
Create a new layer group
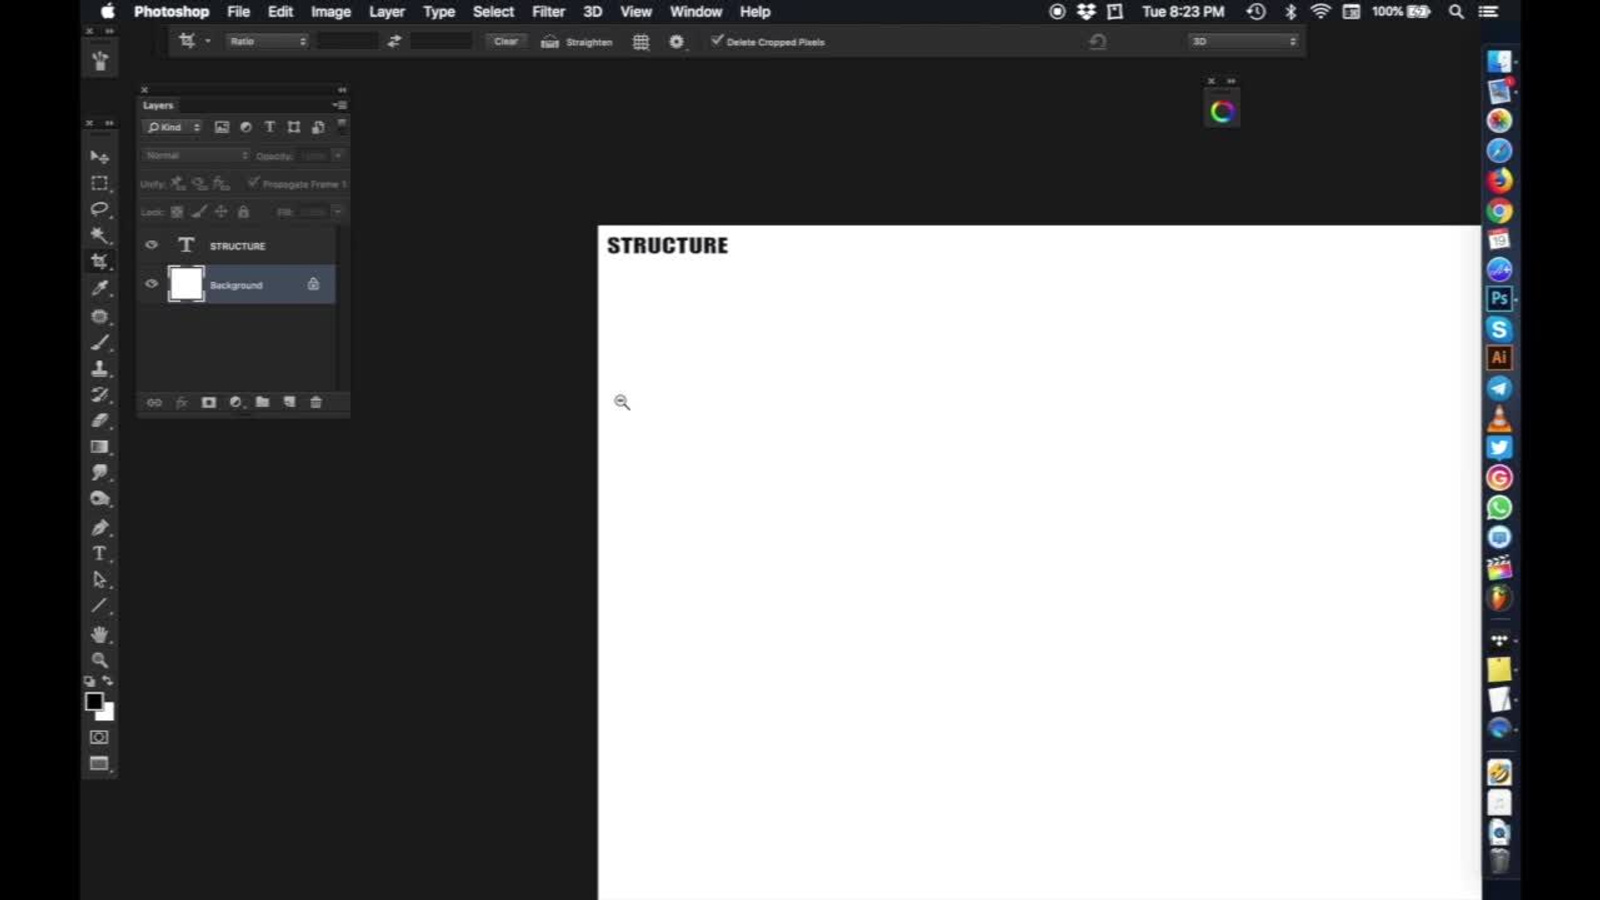click(x=262, y=402)
